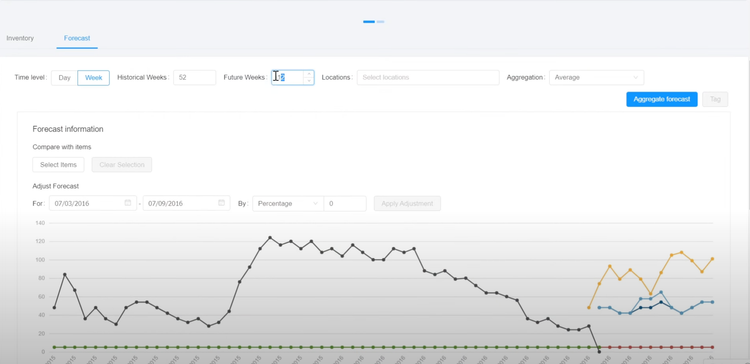Image resolution: width=750 pixels, height=364 pixels.
Task: Switch to the Forecast tab
Action: tap(77, 38)
